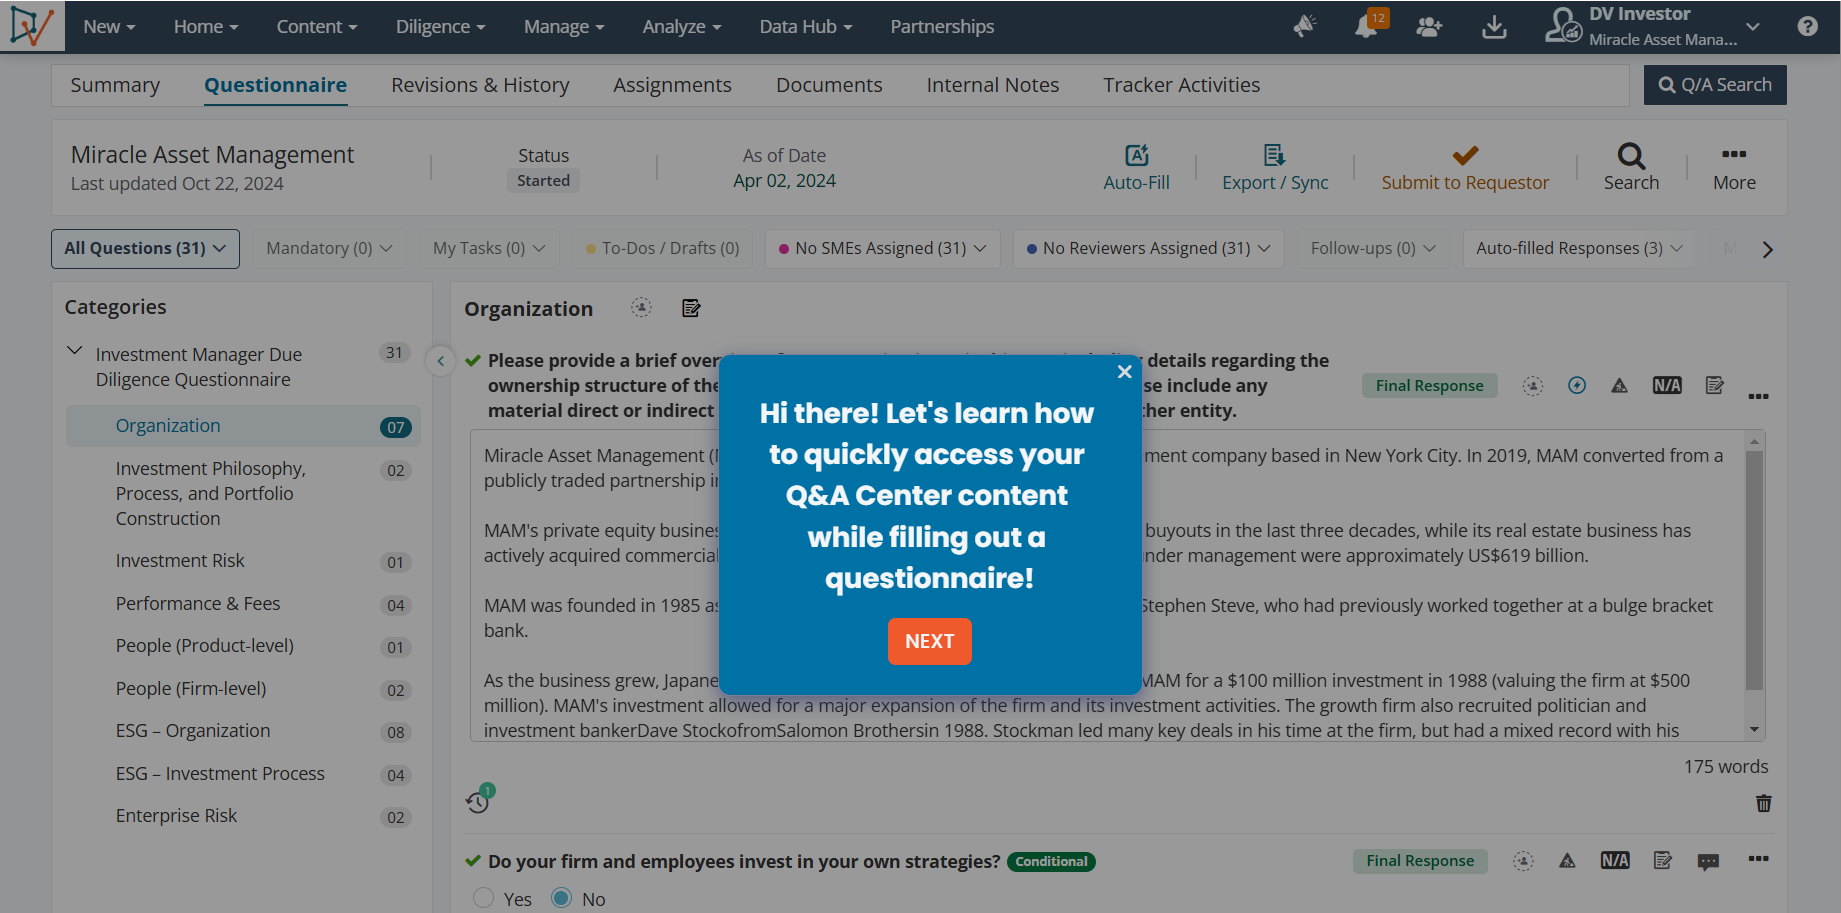Image resolution: width=1841 pixels, height=913 pixels.
Task: Open the users group icon in top bar
Action: (x=1429, y=27)
